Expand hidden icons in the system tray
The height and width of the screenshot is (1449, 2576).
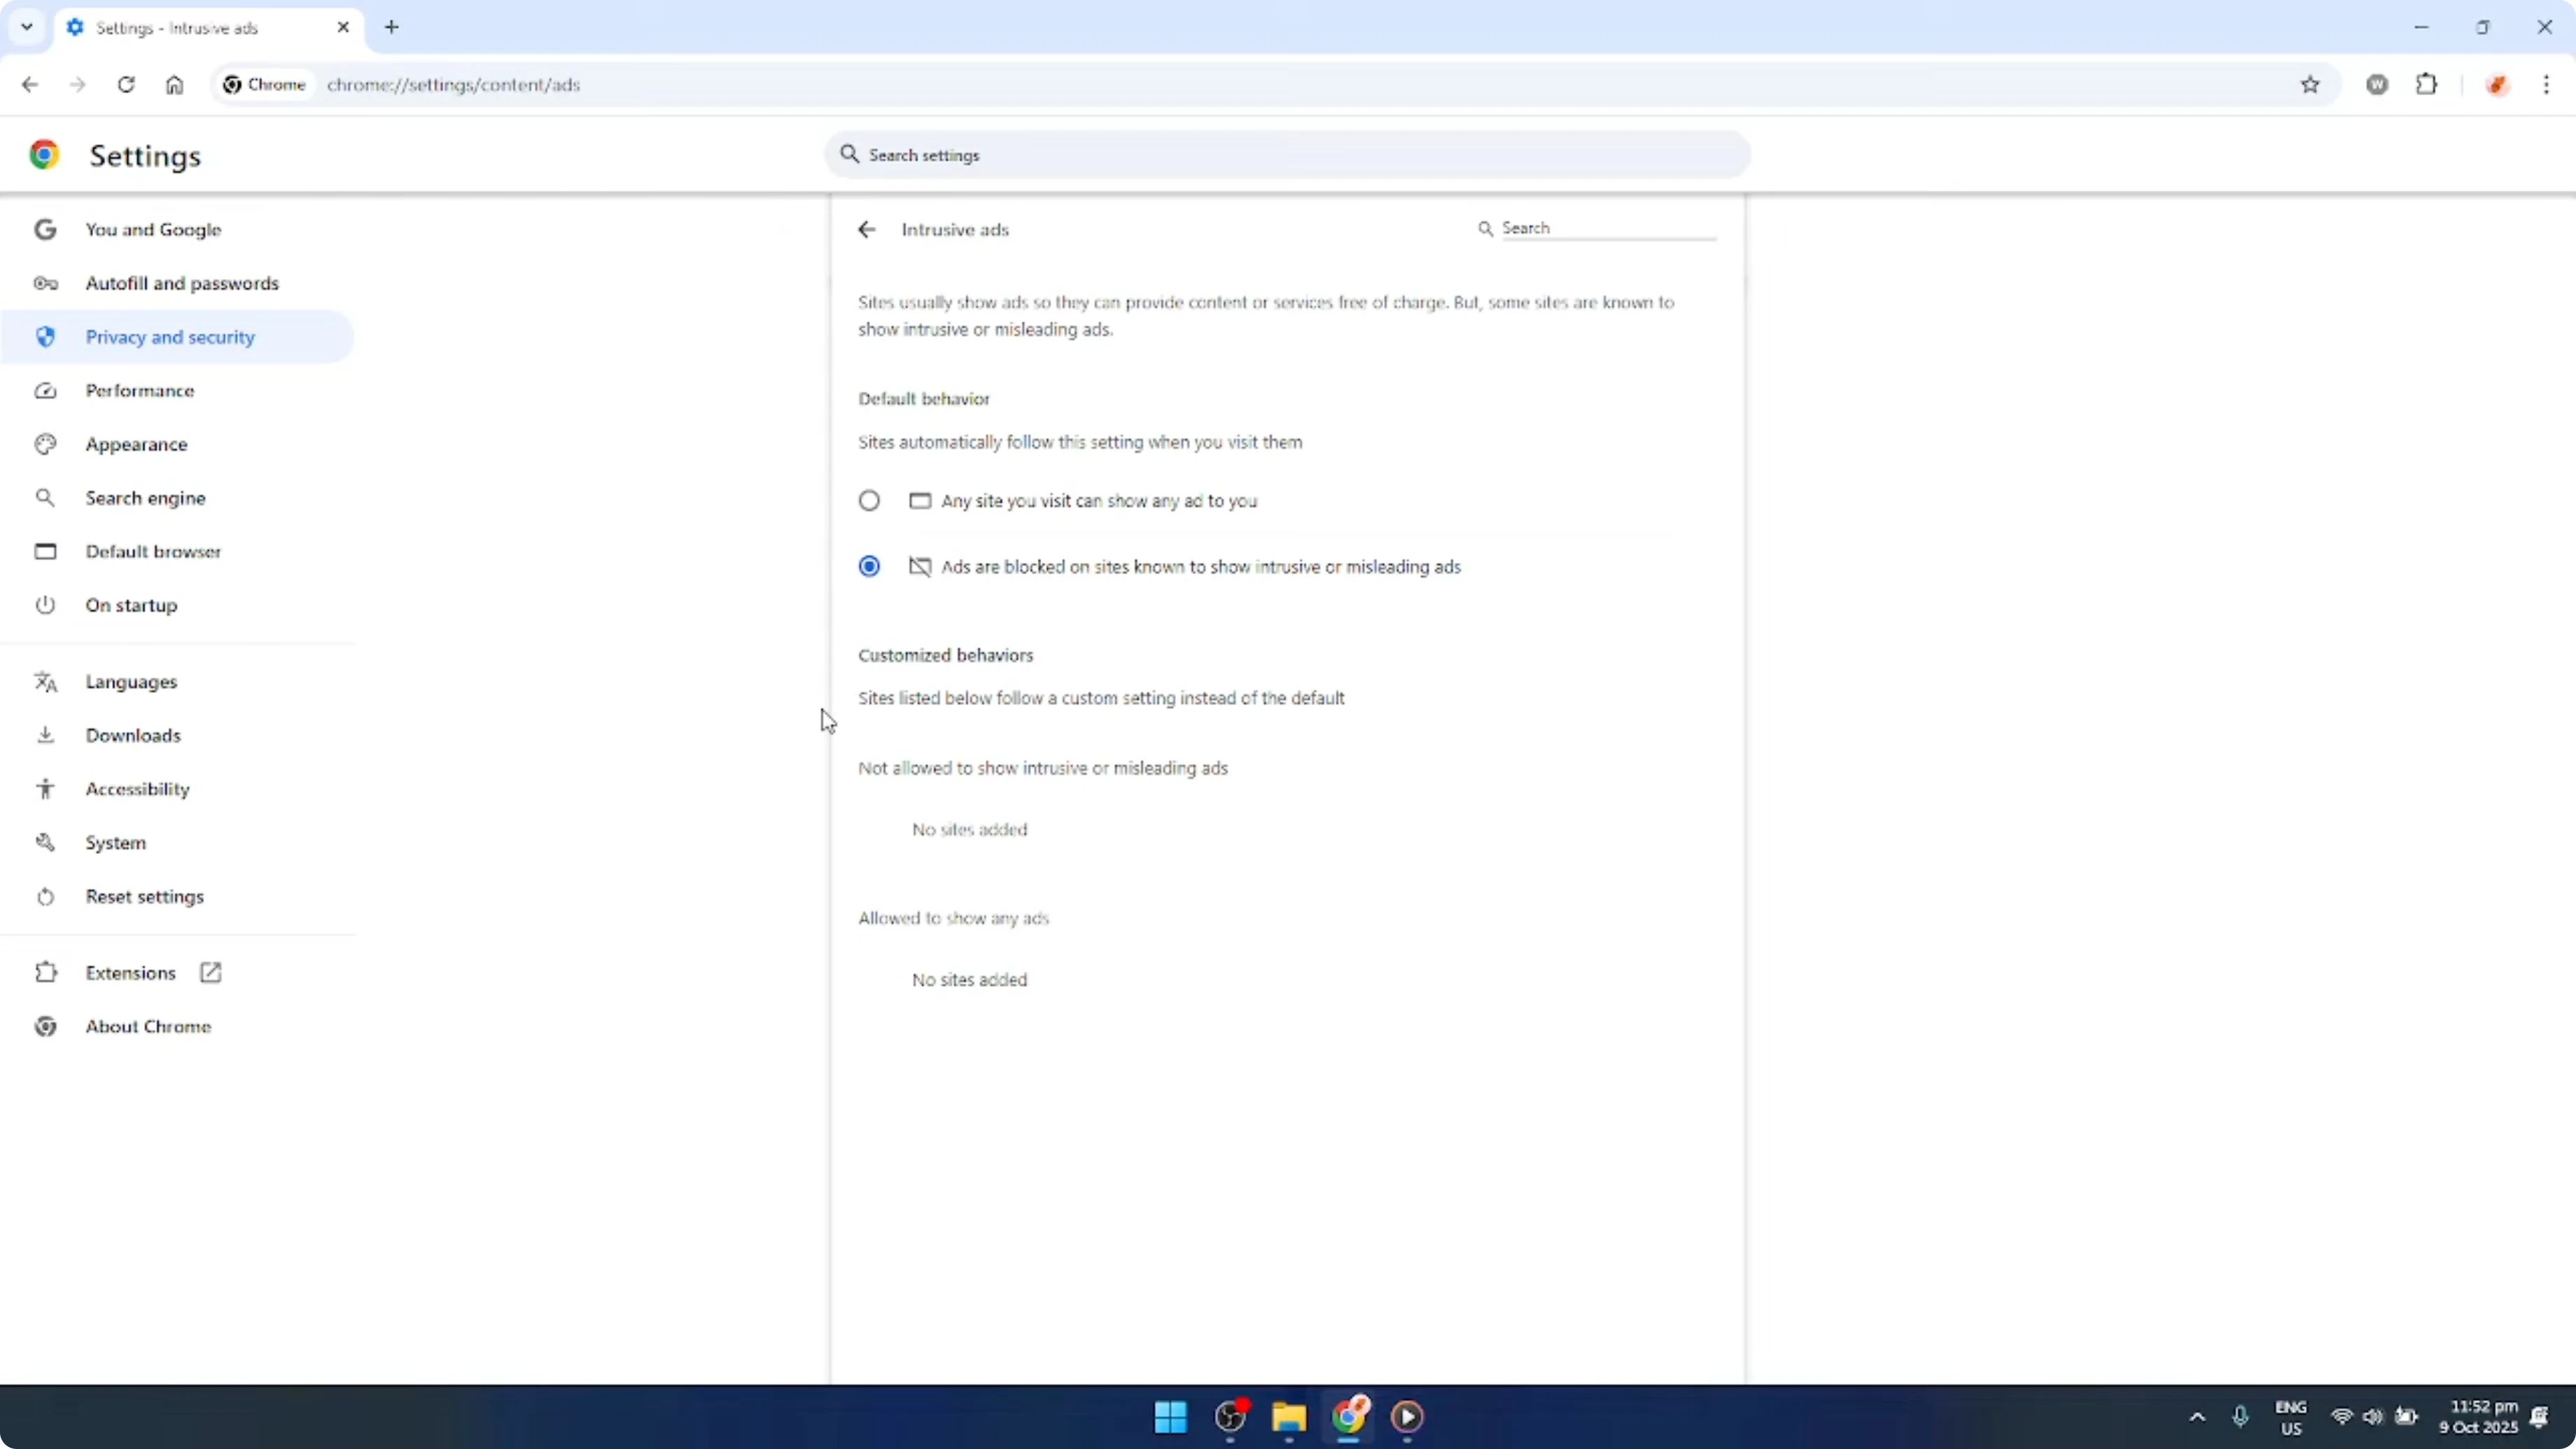click(2196, 1417)
